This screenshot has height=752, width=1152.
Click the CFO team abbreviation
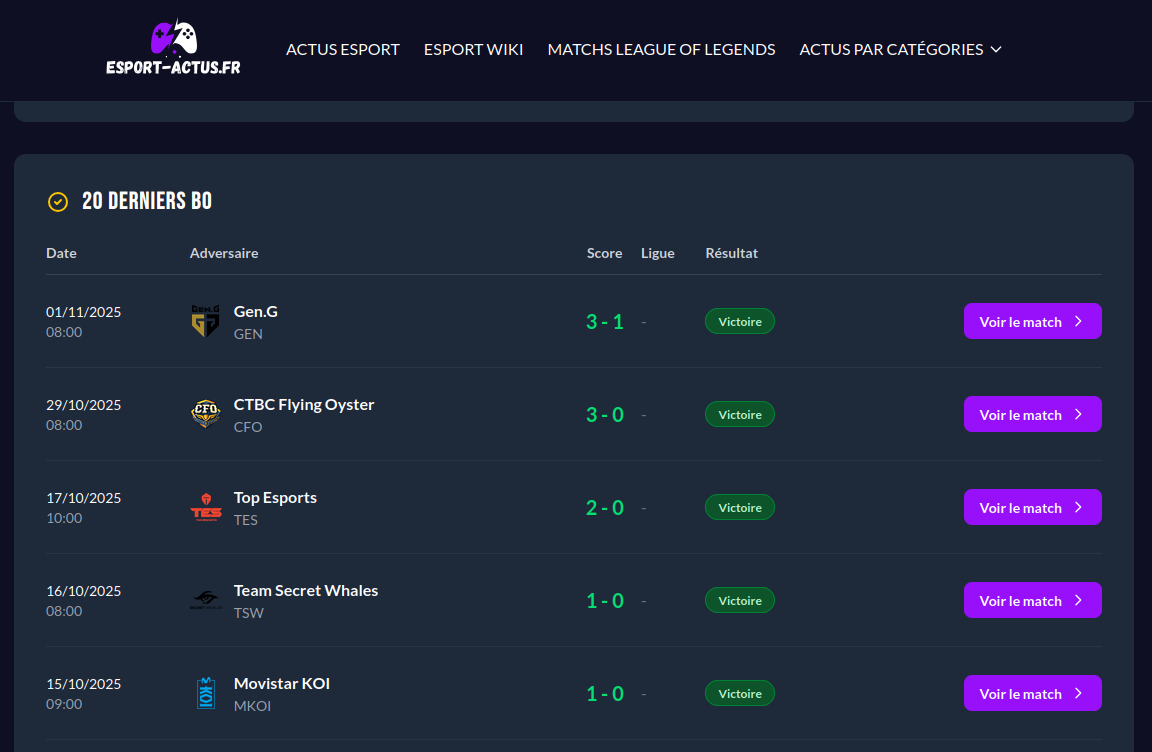(248, 427)
